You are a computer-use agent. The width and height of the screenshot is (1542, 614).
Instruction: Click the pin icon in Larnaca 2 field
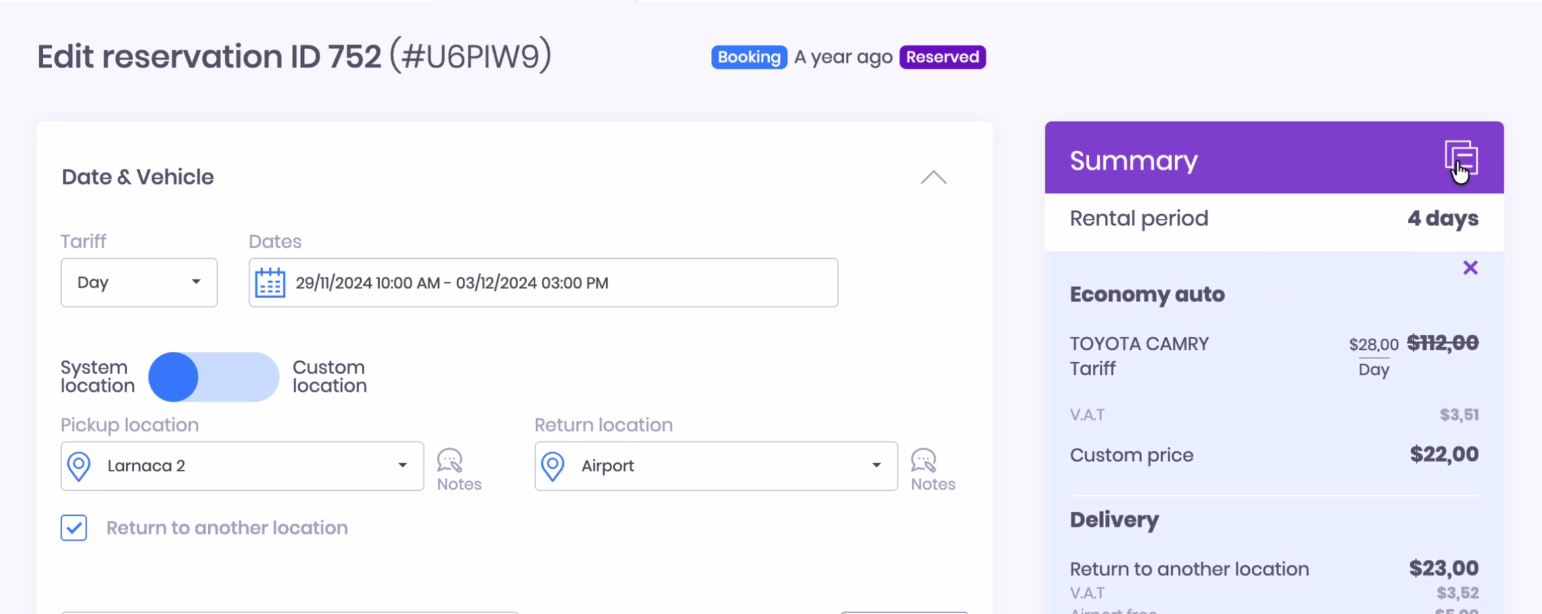79,466
